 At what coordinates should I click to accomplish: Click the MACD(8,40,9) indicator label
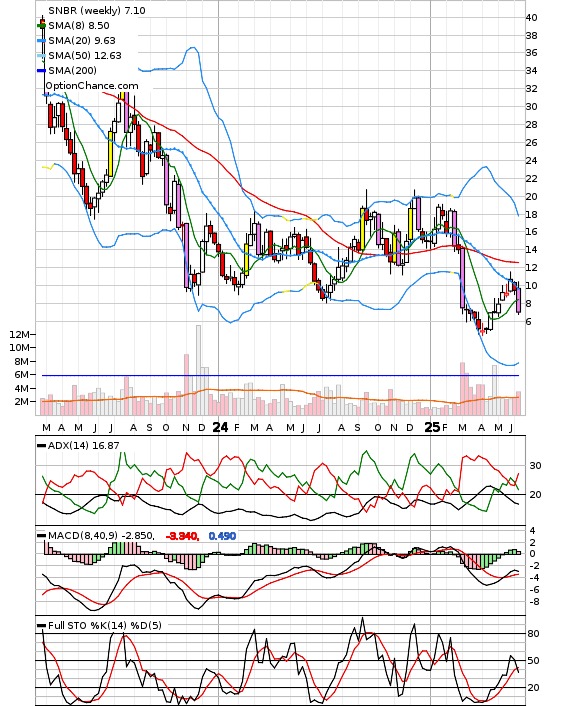coord(101,535)
